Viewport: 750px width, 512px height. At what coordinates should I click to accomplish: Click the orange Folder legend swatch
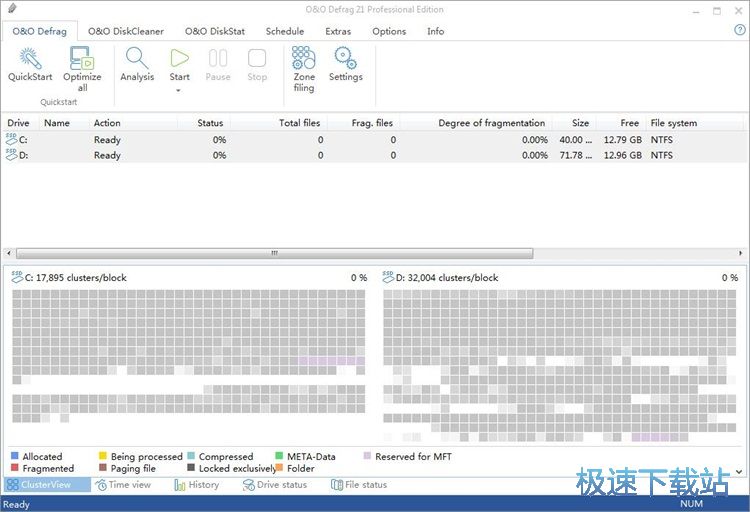[x=279, y=467]
